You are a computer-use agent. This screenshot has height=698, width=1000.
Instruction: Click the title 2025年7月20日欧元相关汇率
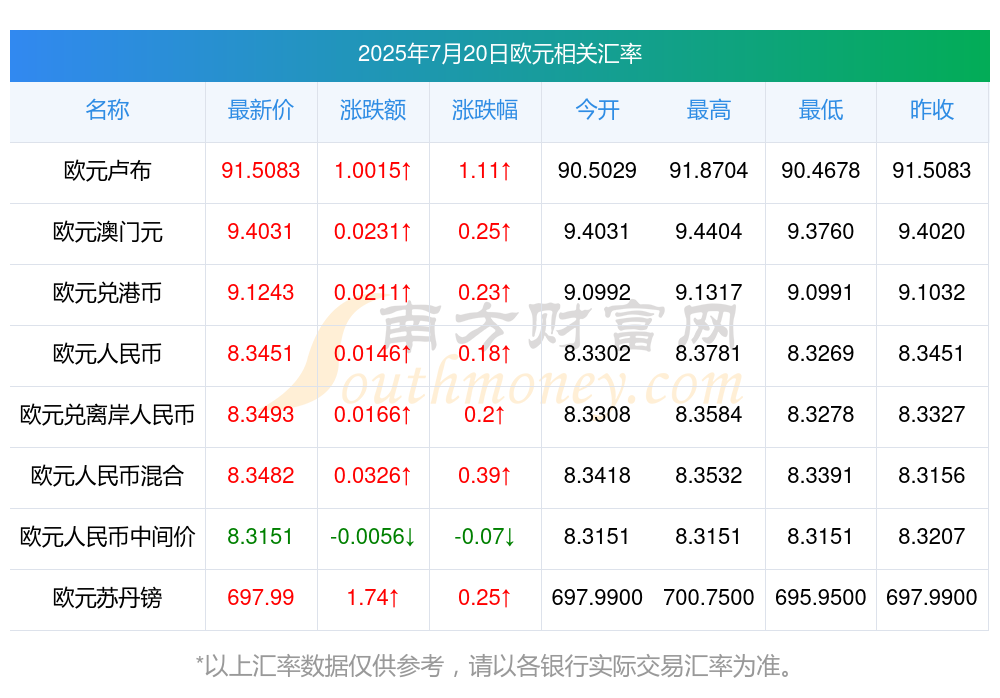(499, 54)
